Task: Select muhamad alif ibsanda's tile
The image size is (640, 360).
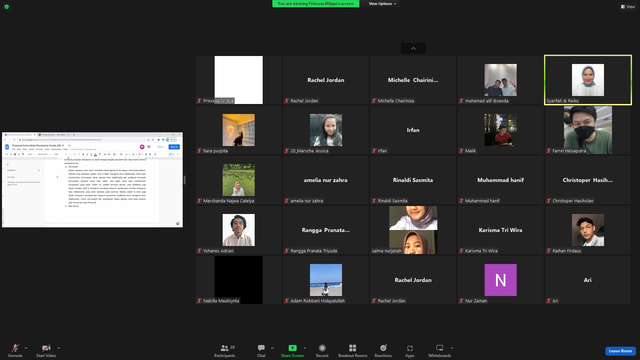Action: (x=500, y=80)
